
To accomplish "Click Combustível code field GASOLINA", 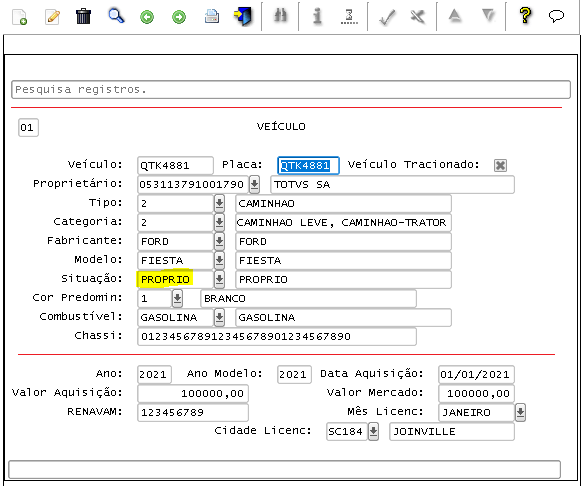I will [175, 317].
